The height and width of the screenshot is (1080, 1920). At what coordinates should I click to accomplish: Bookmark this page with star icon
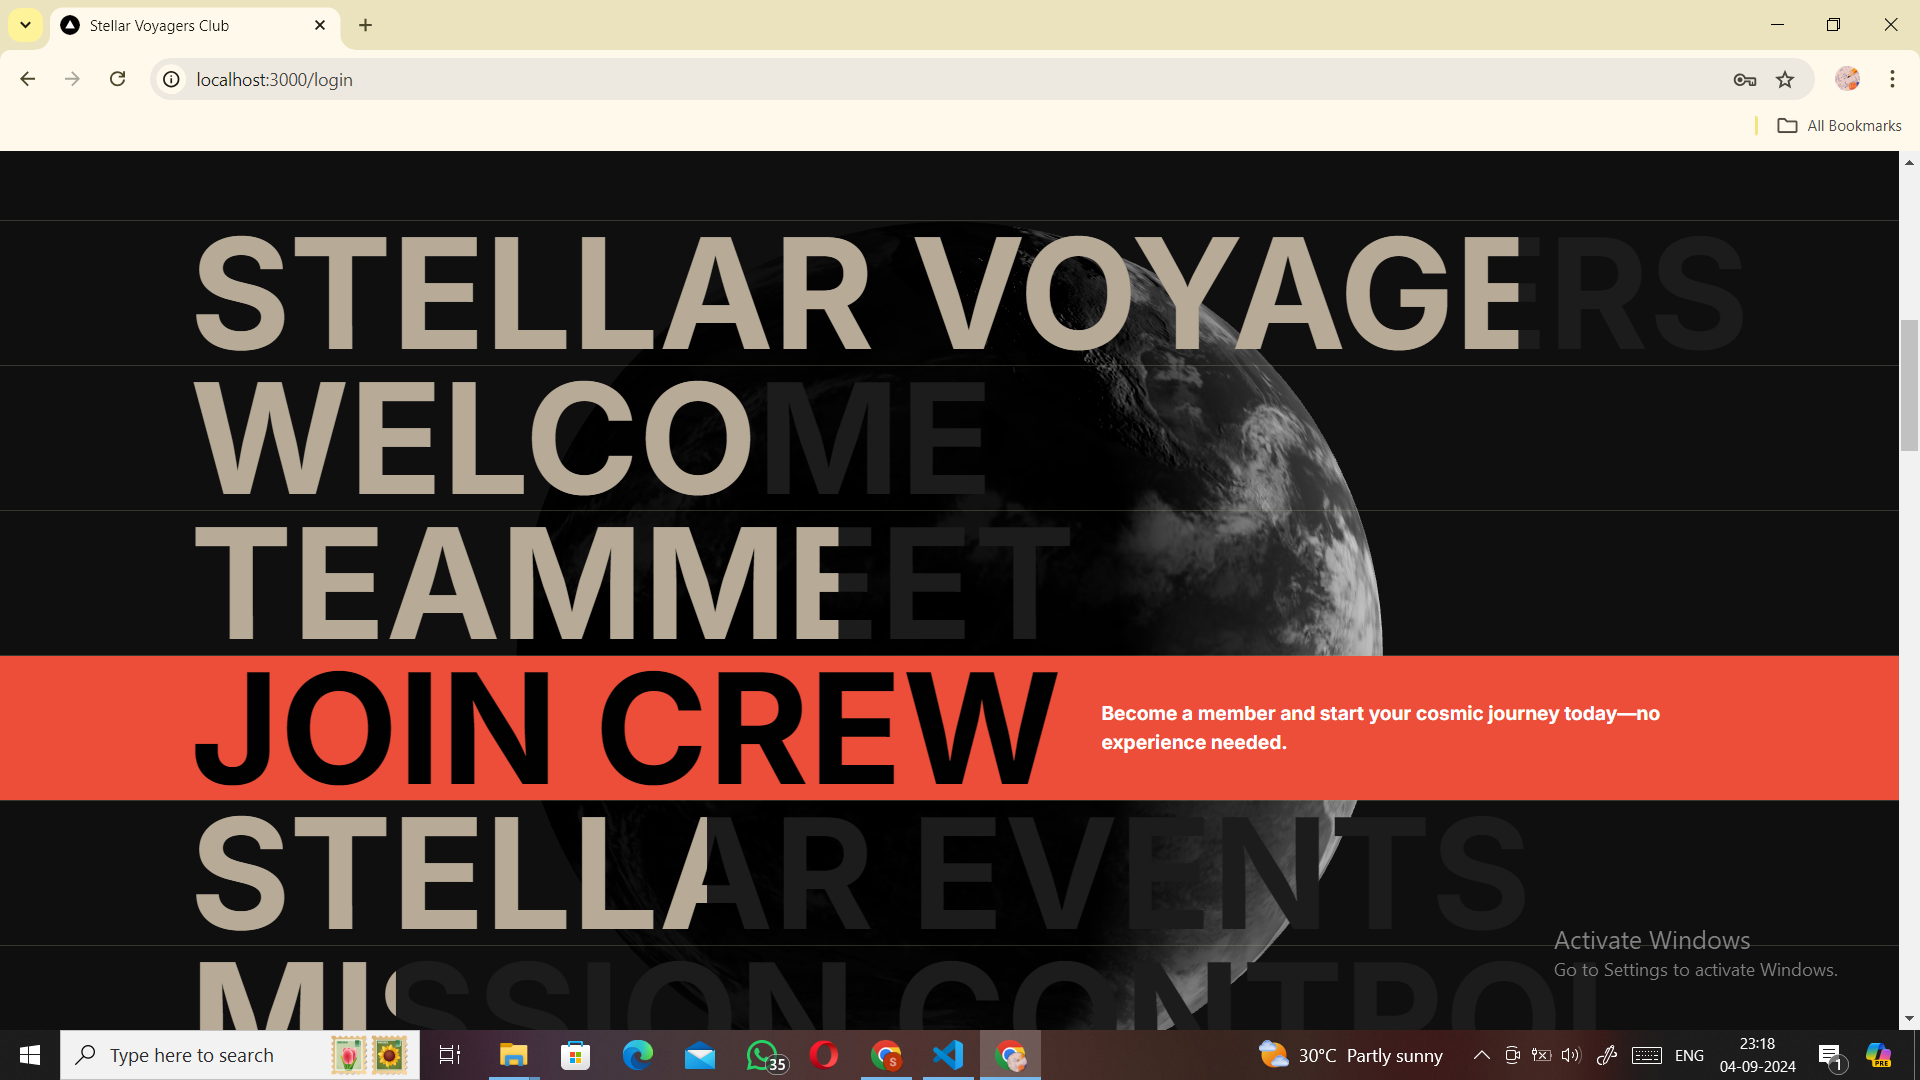[1785, 80]
